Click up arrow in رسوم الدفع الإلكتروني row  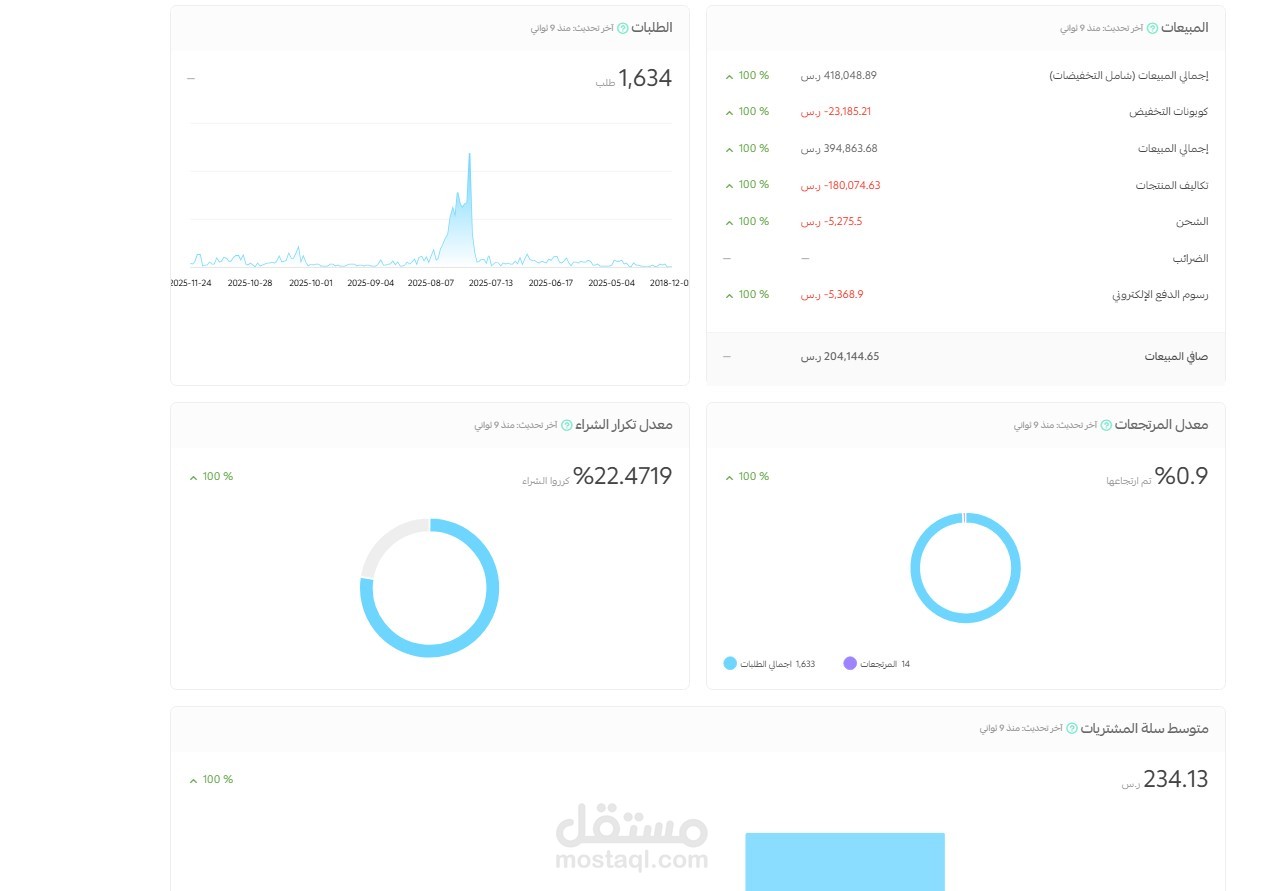pos(729,295)
